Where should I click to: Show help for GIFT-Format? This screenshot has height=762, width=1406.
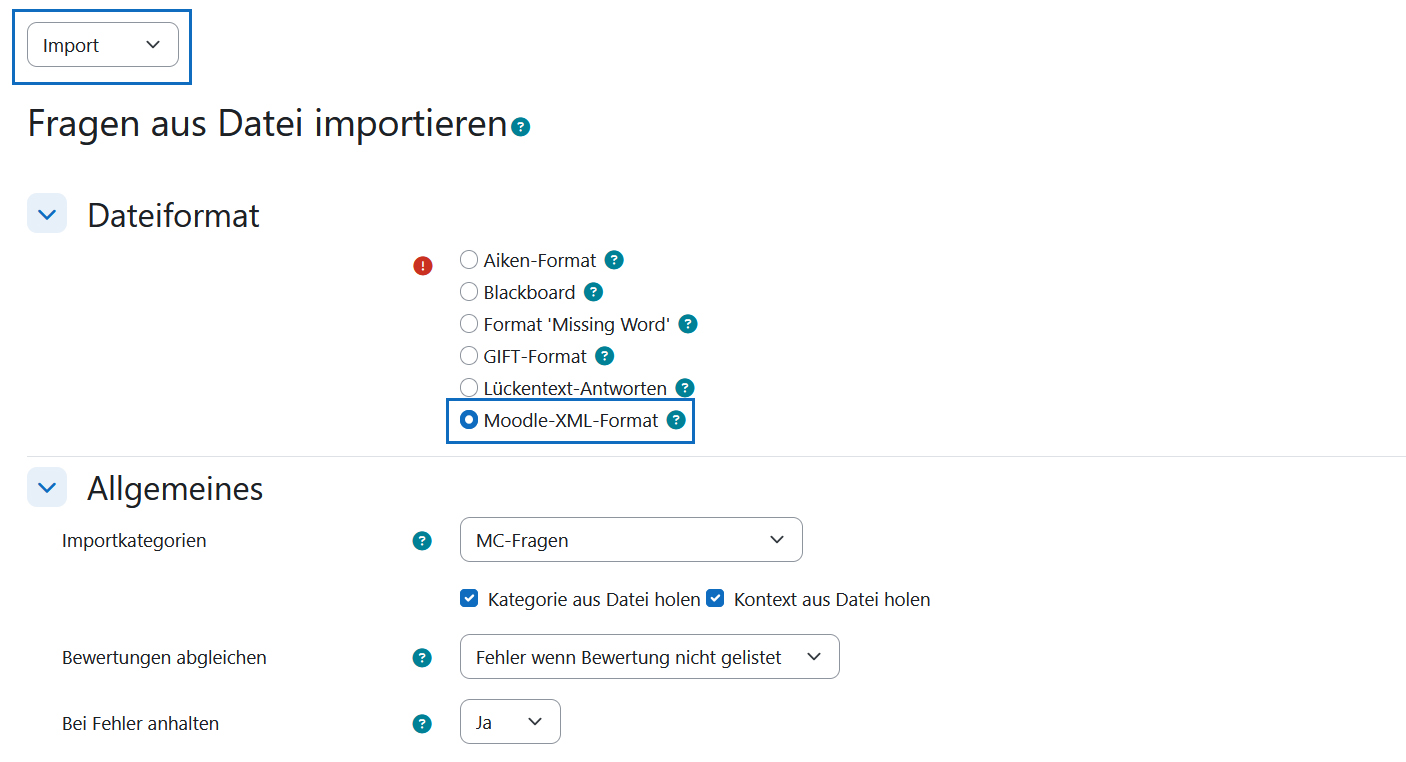pos(605,356)
